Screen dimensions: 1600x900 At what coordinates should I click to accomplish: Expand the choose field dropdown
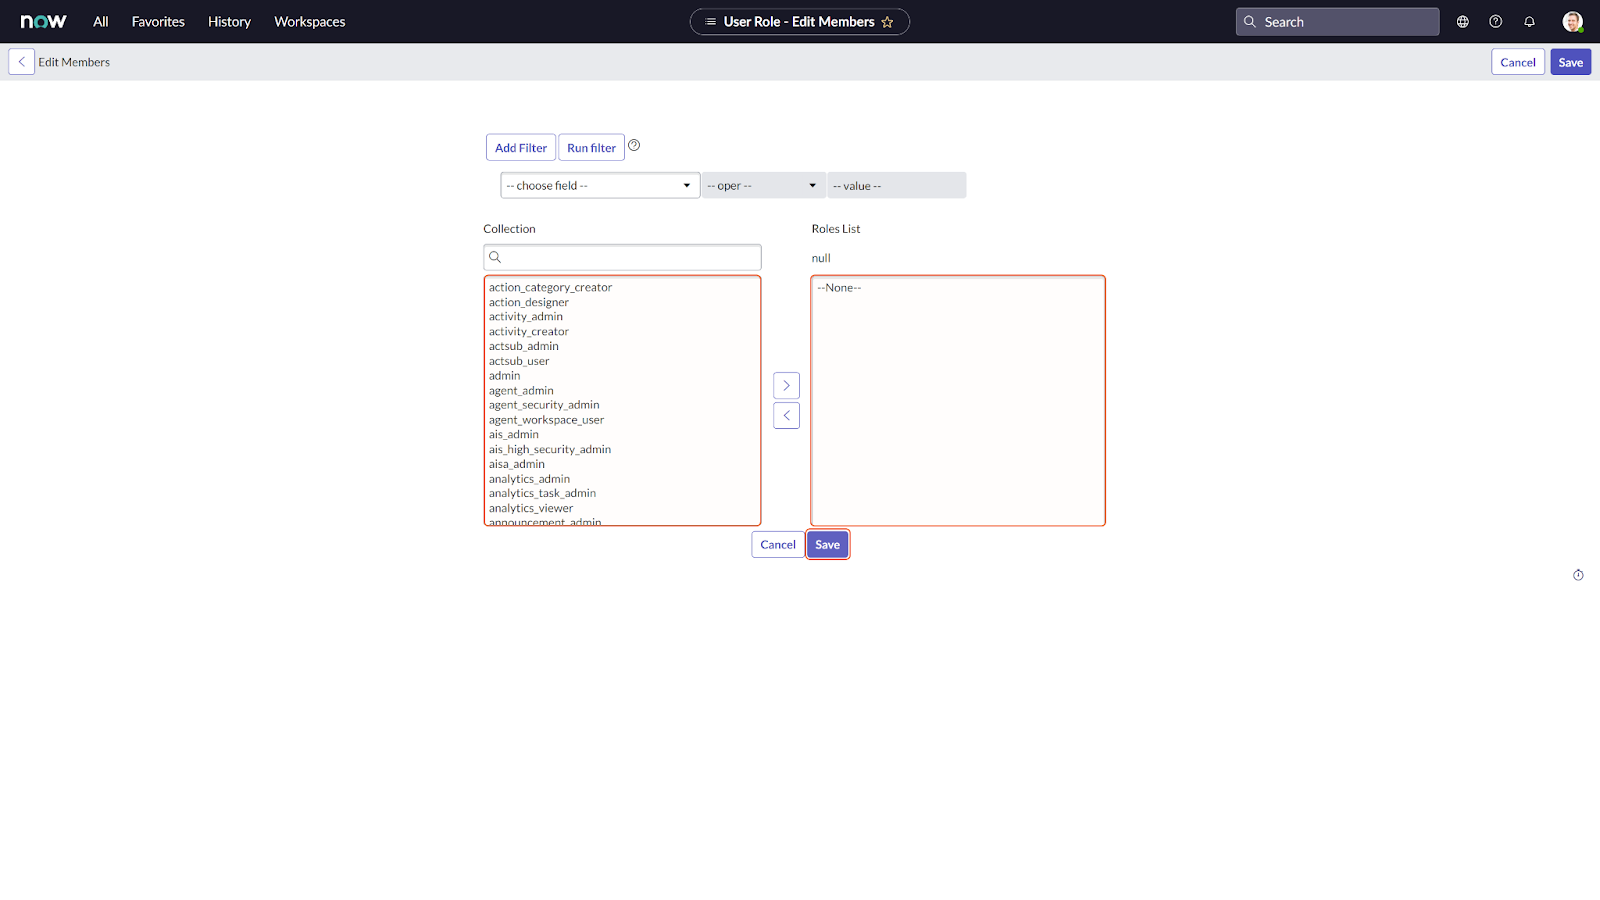click(599, 186)
